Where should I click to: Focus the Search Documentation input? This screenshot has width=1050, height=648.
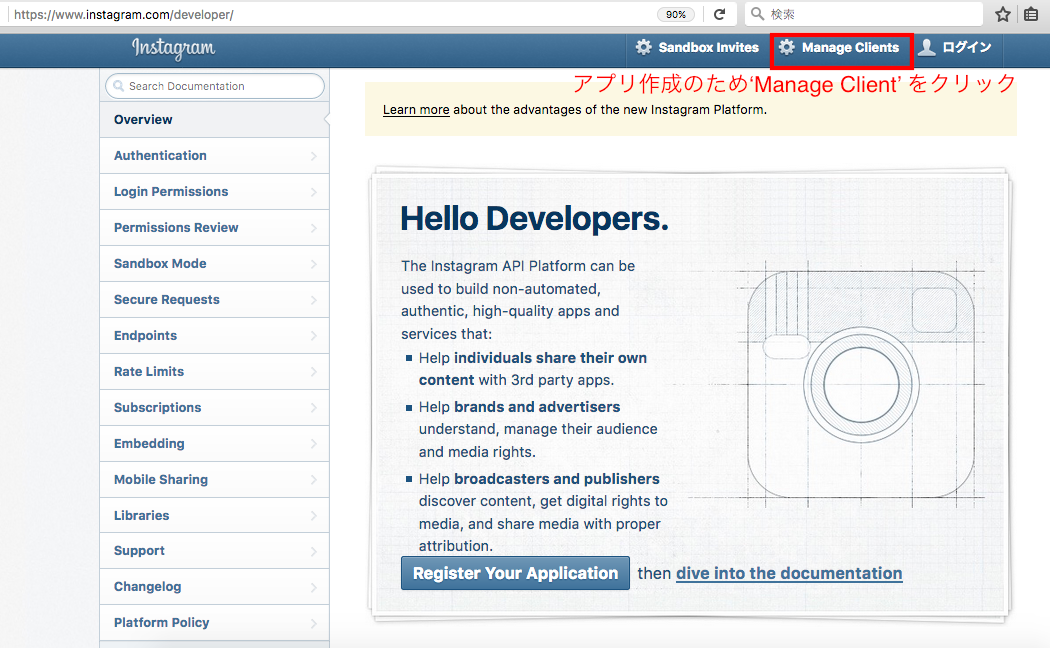pyautogui.click(x=215, y=86)
